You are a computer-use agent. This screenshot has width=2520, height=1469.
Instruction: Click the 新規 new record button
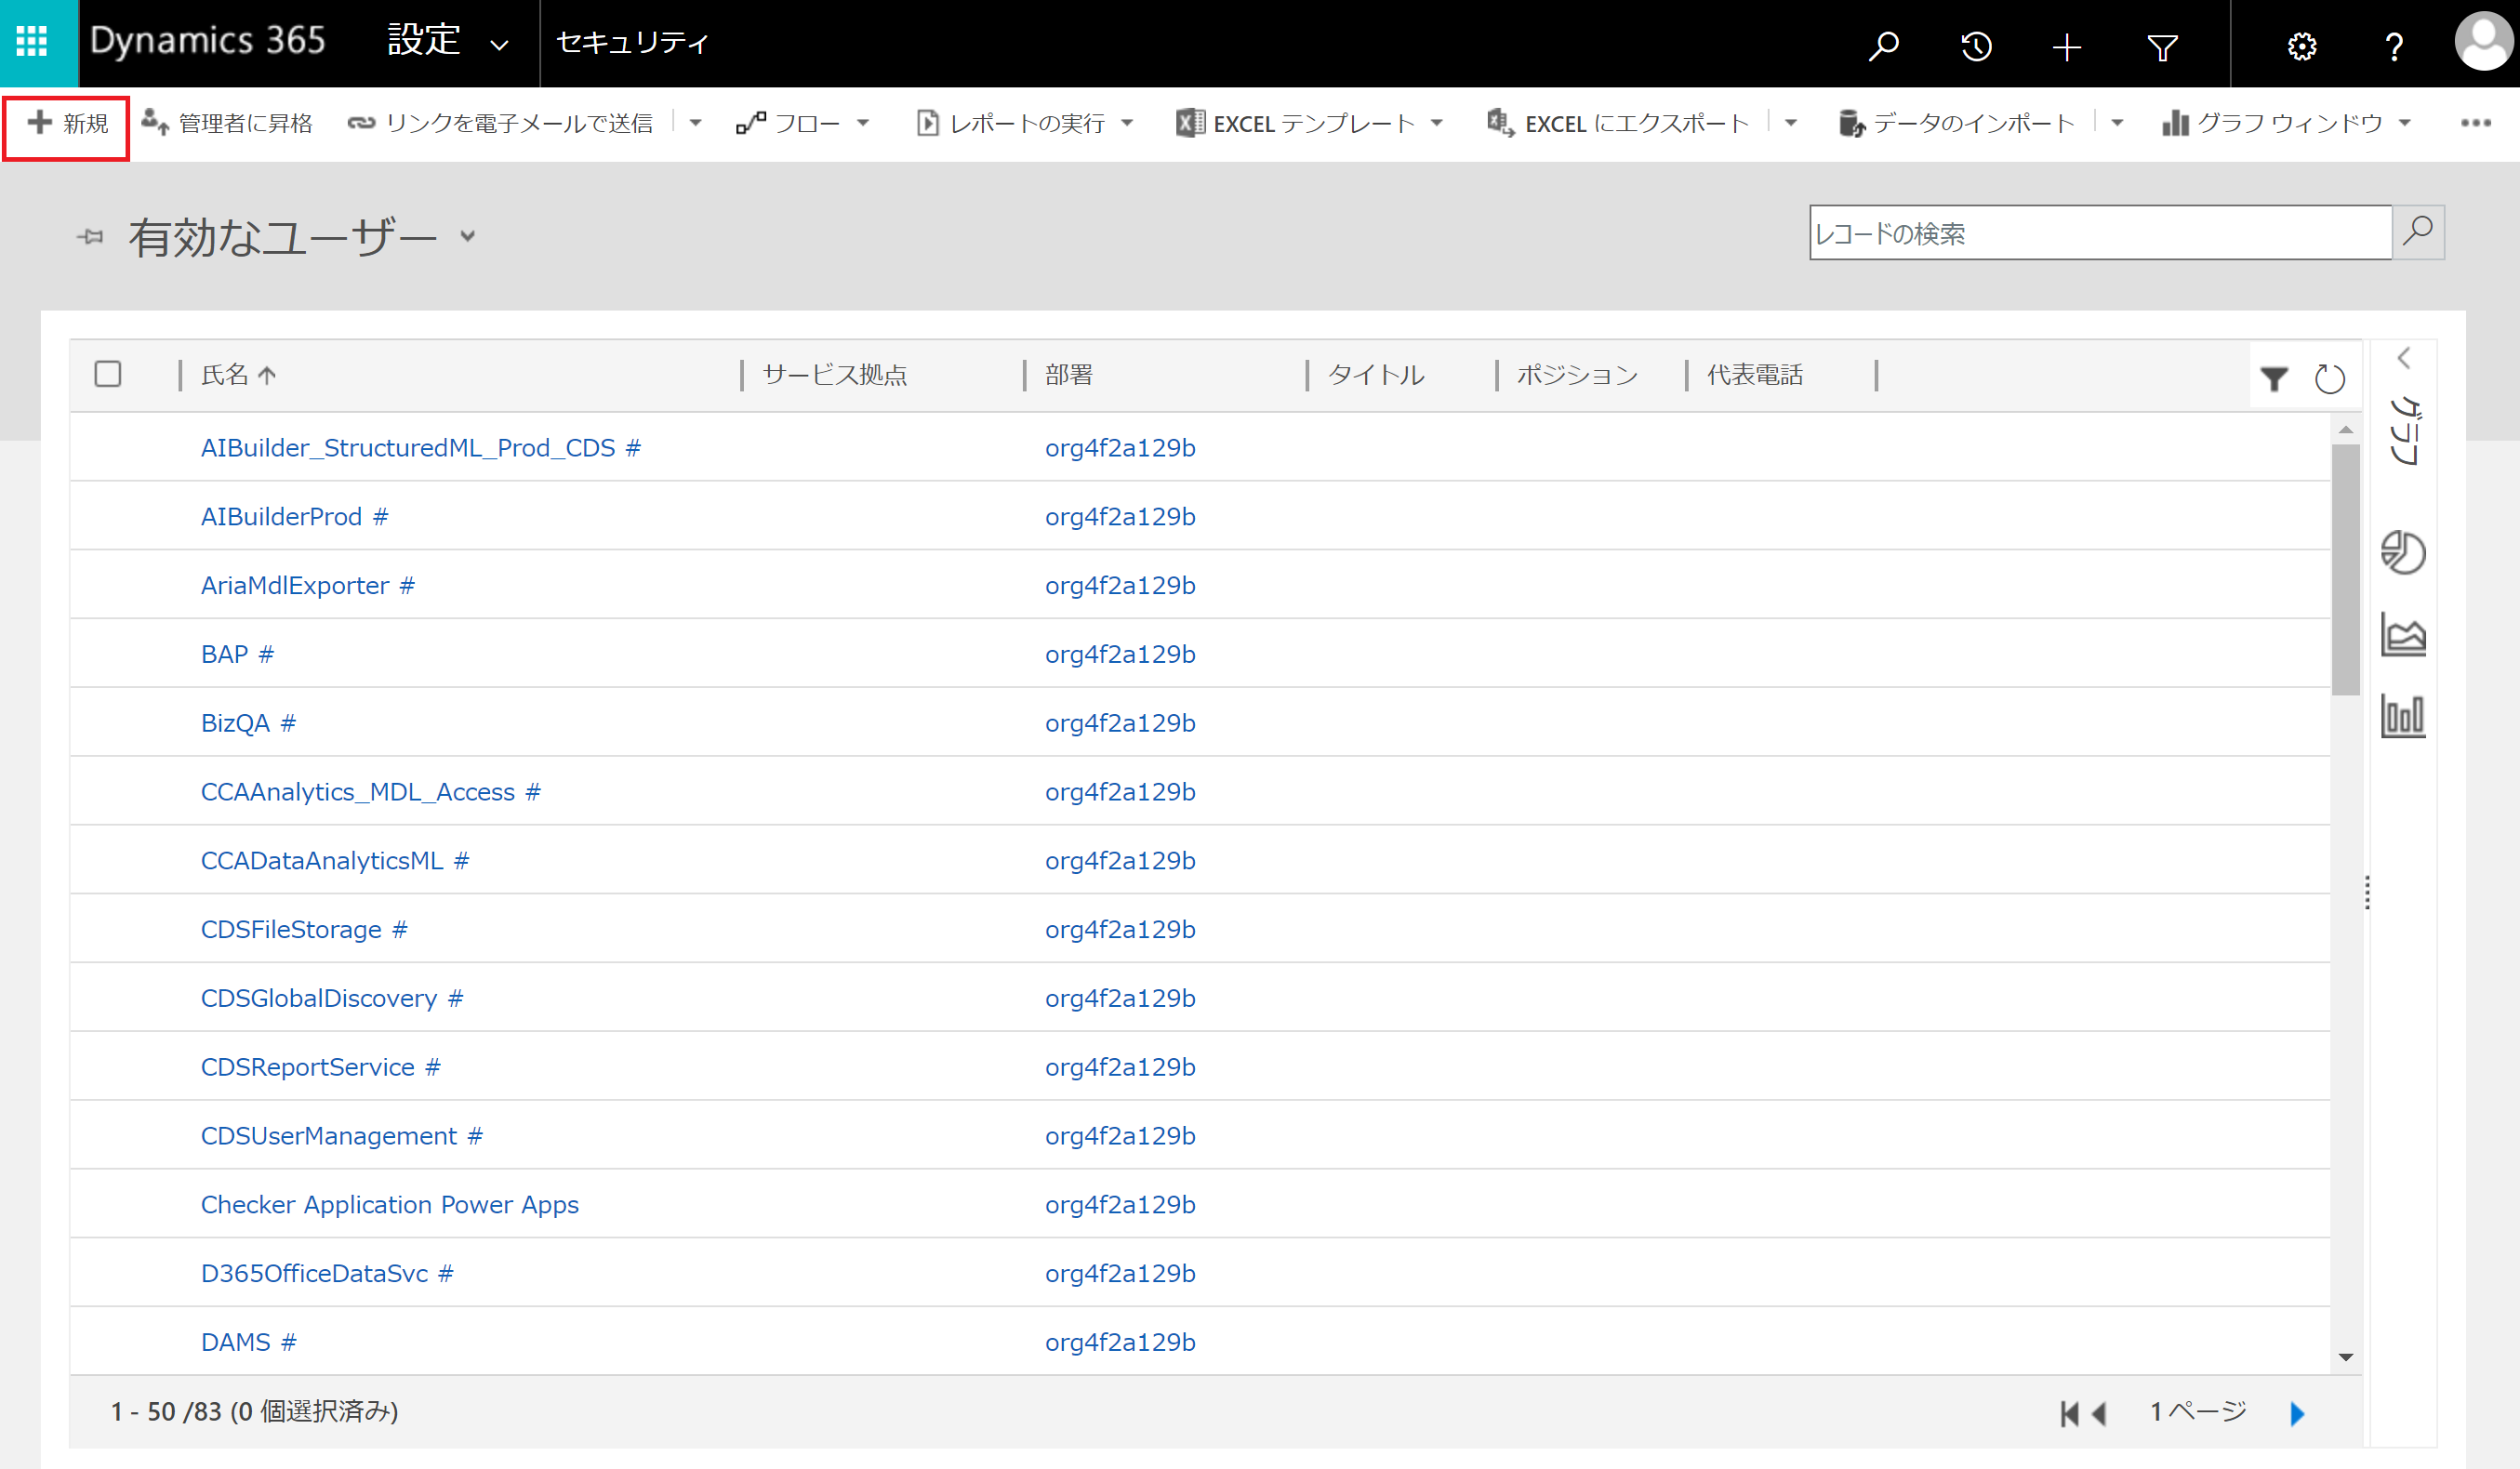pos(67,123)
